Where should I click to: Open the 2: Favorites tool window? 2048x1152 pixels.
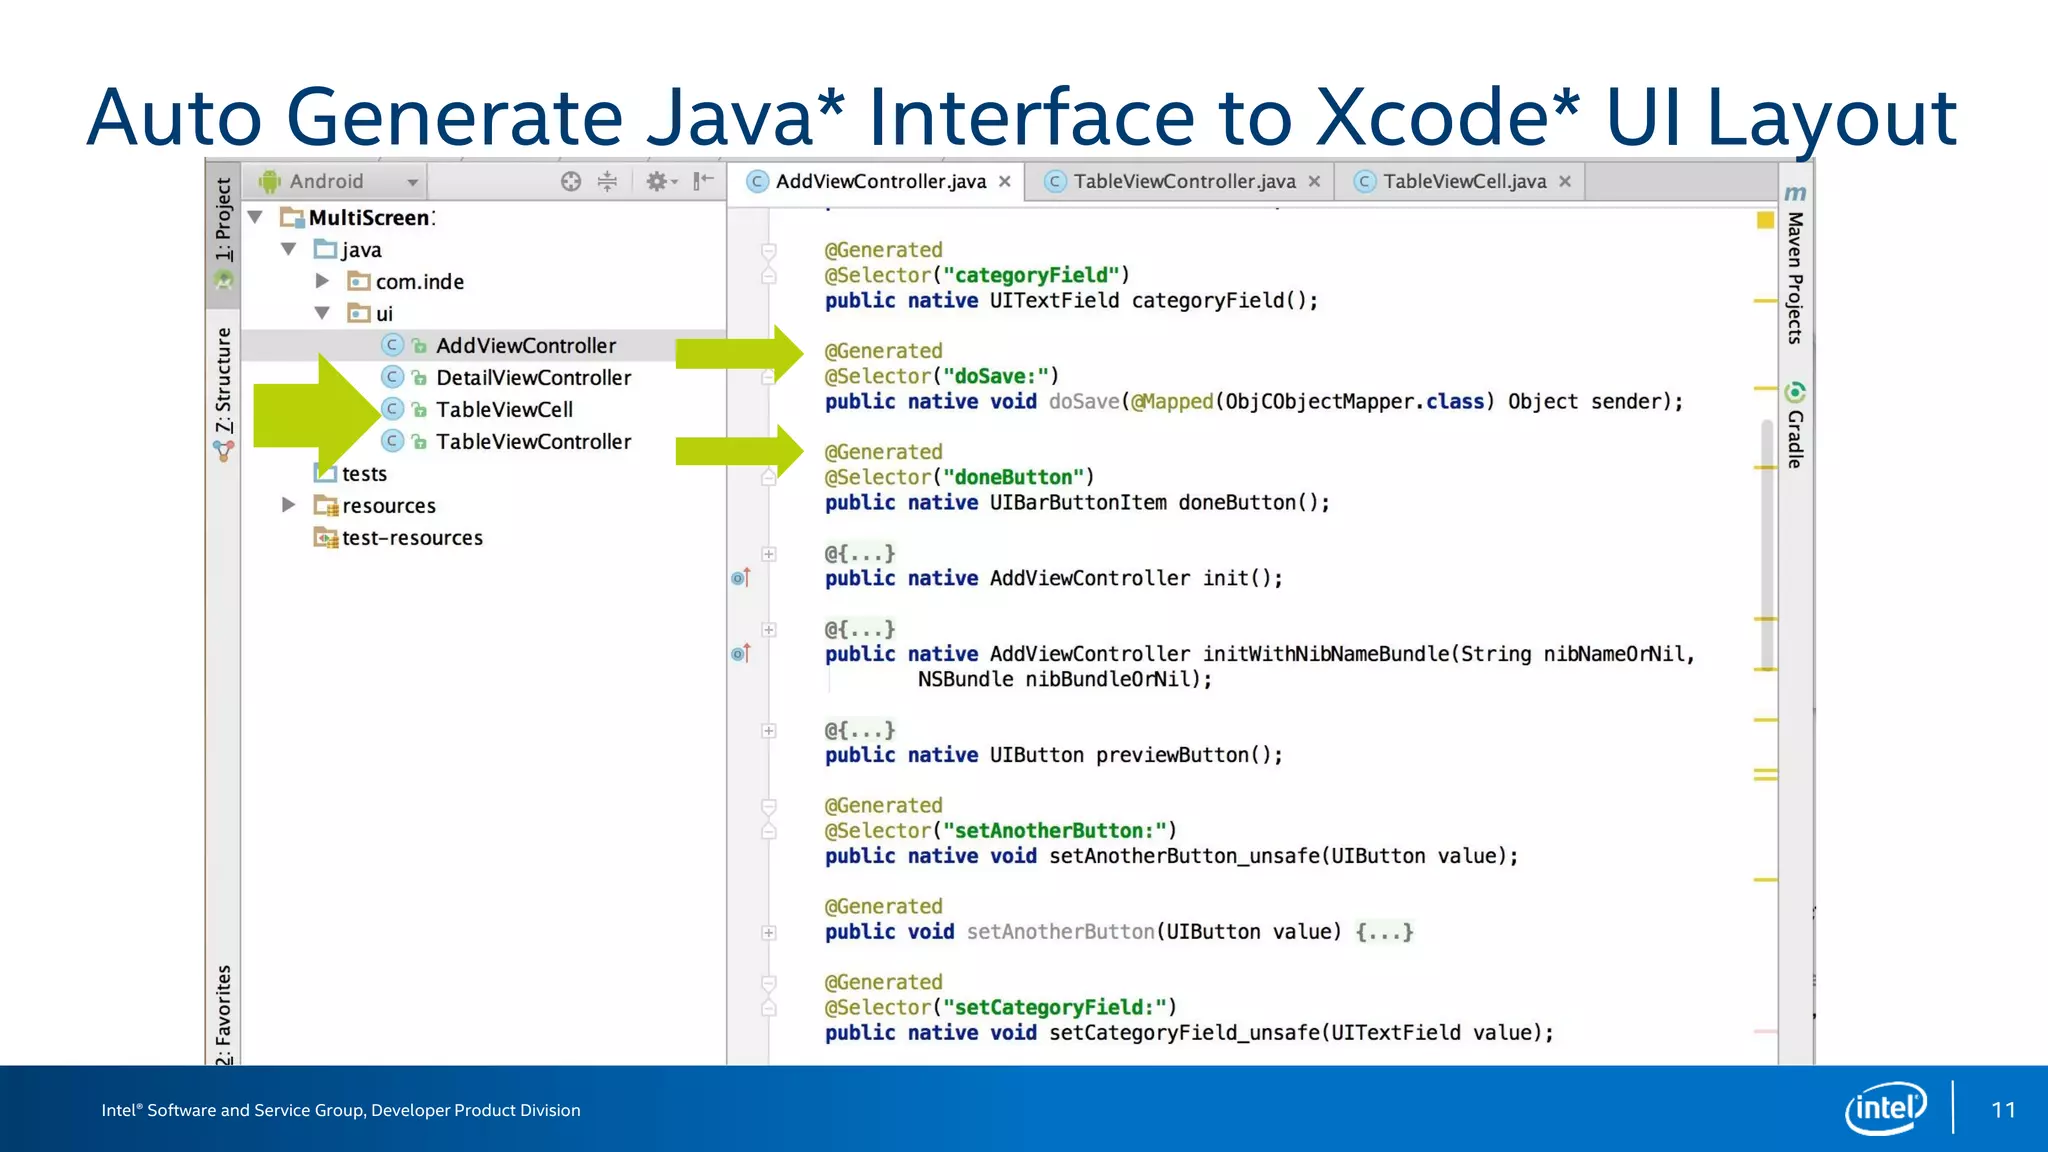pos(223,1012)
